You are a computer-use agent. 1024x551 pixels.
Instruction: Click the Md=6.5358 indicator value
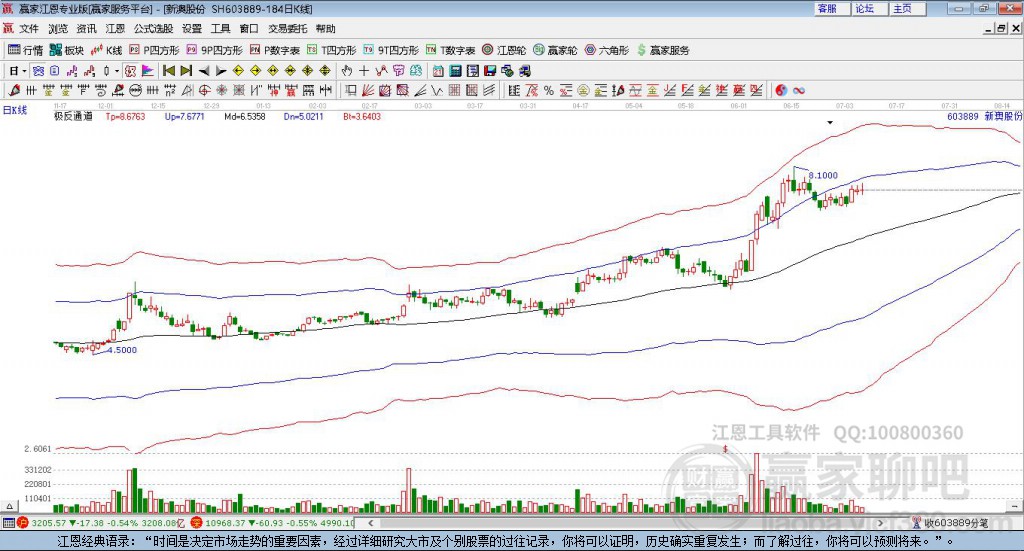[245, 116]
